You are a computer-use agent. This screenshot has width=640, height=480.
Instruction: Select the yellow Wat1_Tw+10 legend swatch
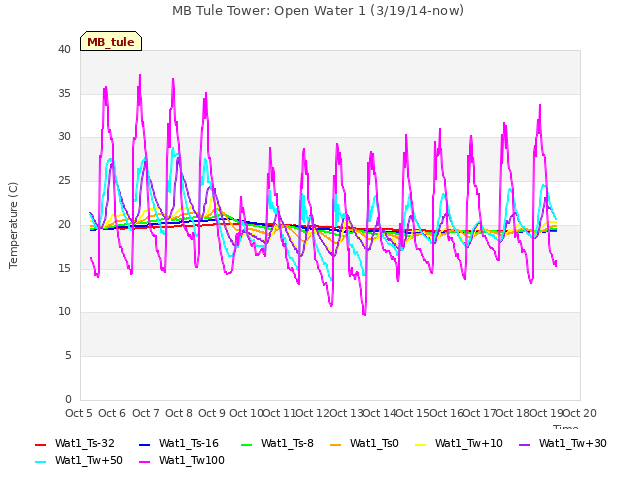click(x=420, y=444)
